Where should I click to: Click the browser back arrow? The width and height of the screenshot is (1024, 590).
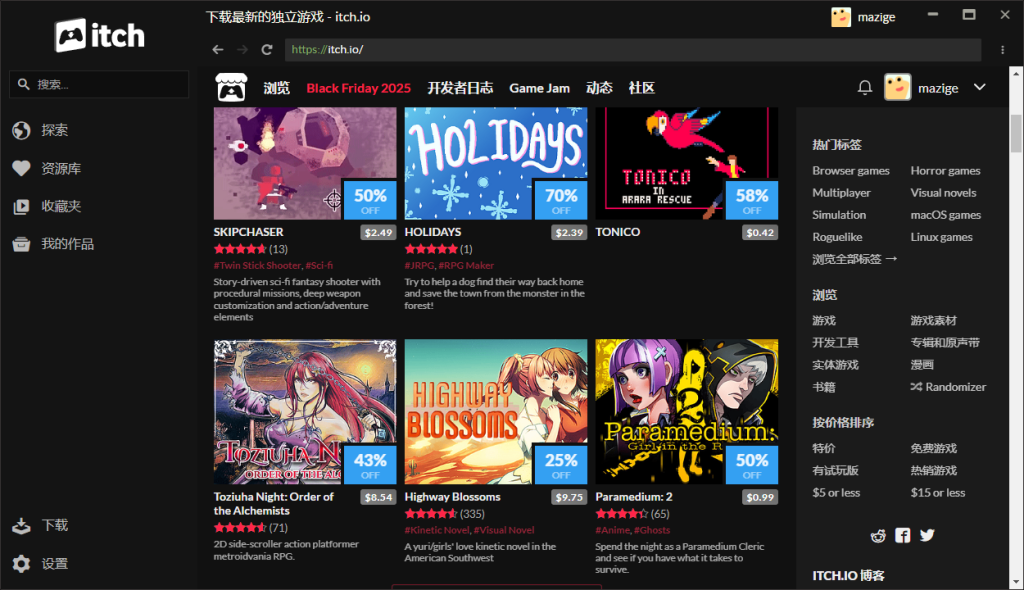click(x=218, y=49)
